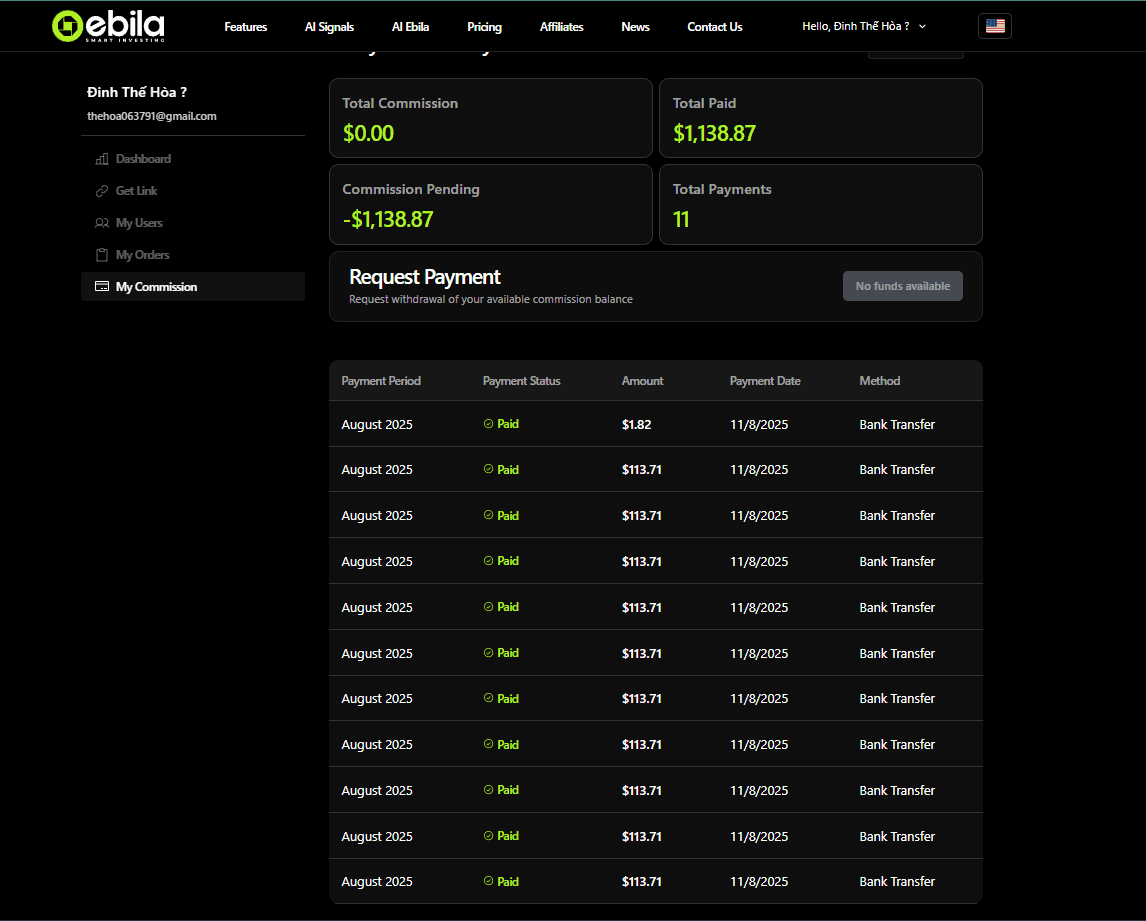Click the Ebila logo in the header
This screenshot has height=921, width=1146.
tap(108, 26)
